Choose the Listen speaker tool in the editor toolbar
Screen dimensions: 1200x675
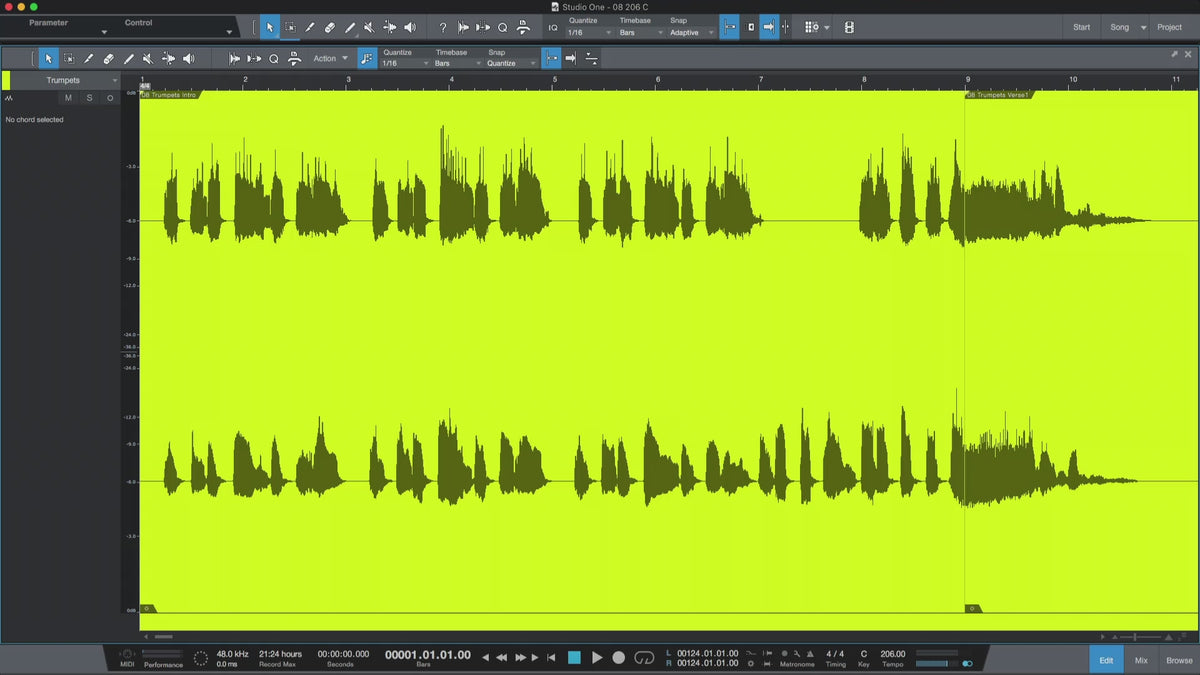tap(189, 59)
